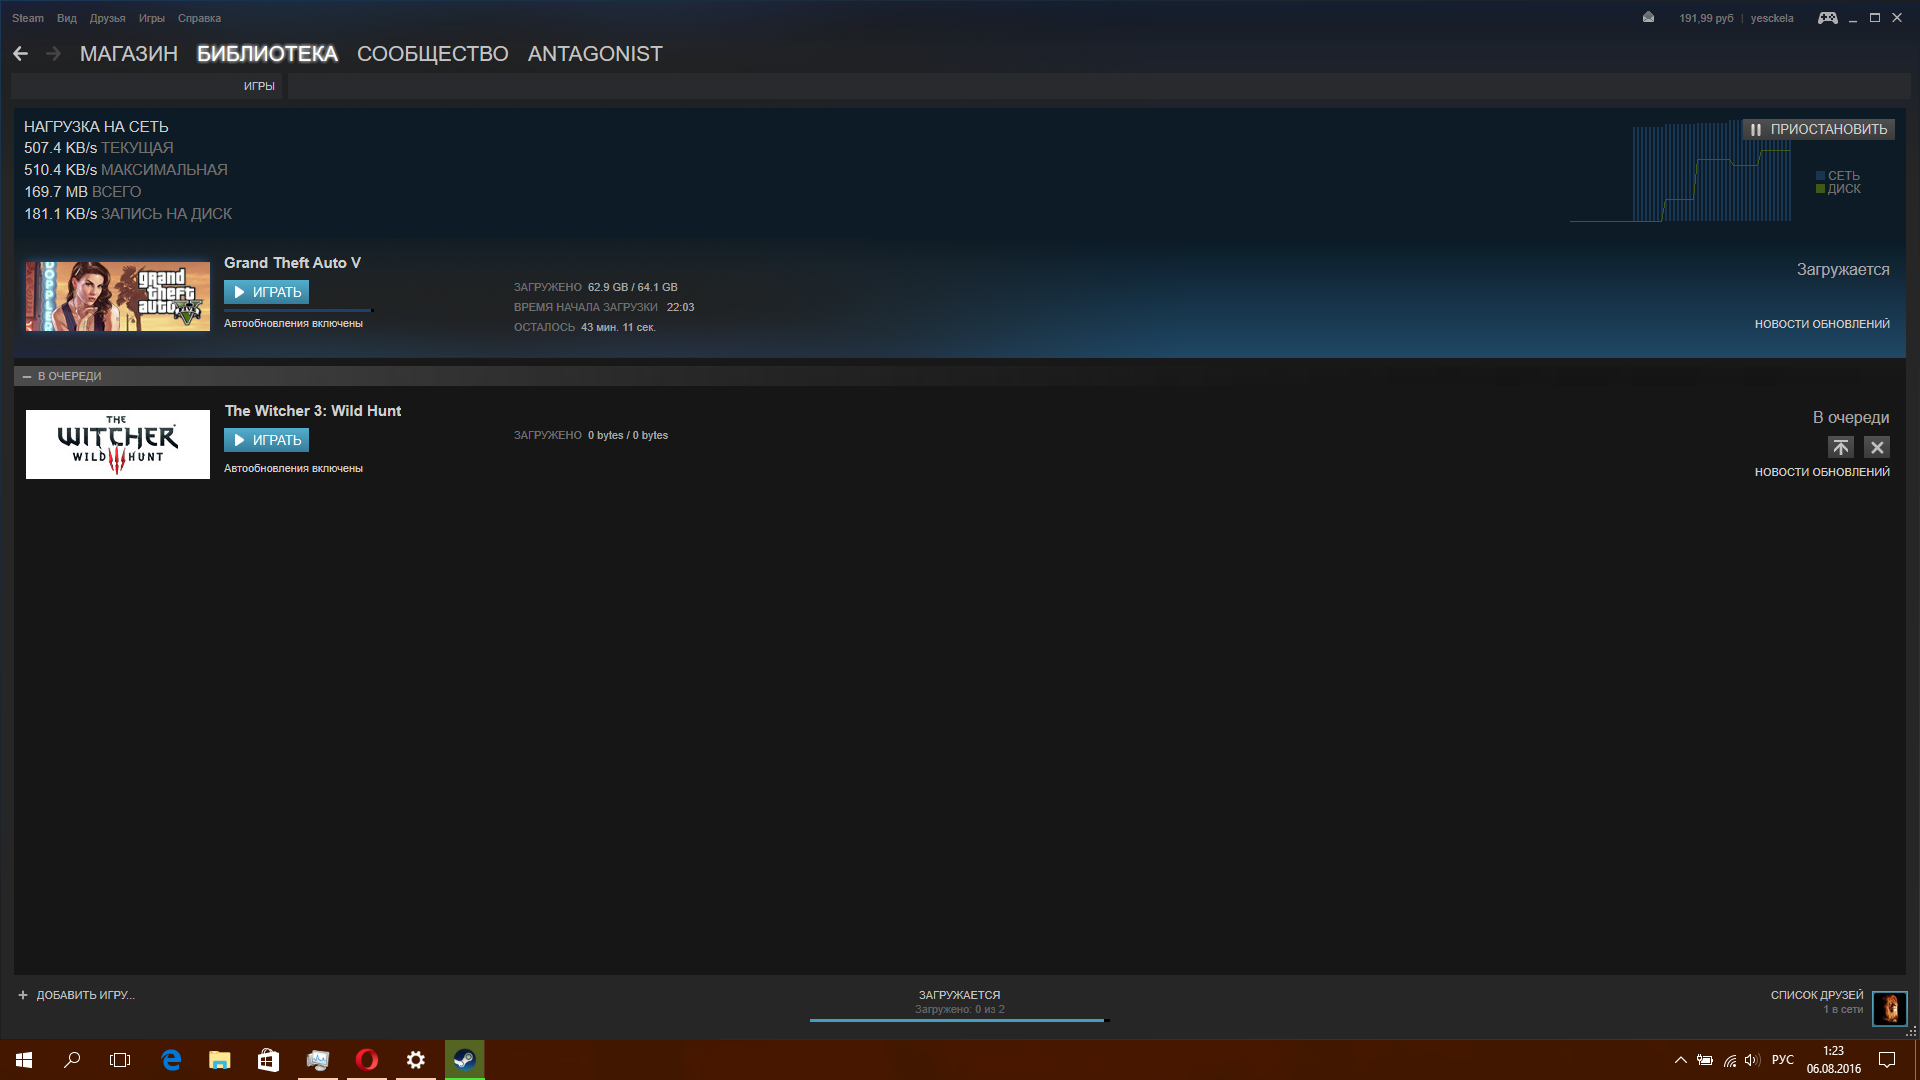The width and height of the screenshot is (1920, 1080).
Task: Go back with the left arrow icon
Action: [20, 54]
